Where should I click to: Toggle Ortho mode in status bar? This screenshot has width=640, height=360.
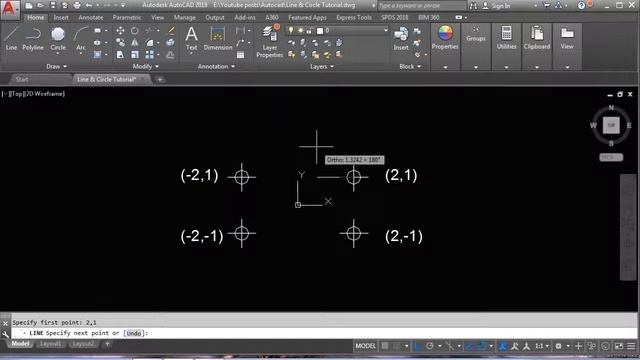(418, 346)
